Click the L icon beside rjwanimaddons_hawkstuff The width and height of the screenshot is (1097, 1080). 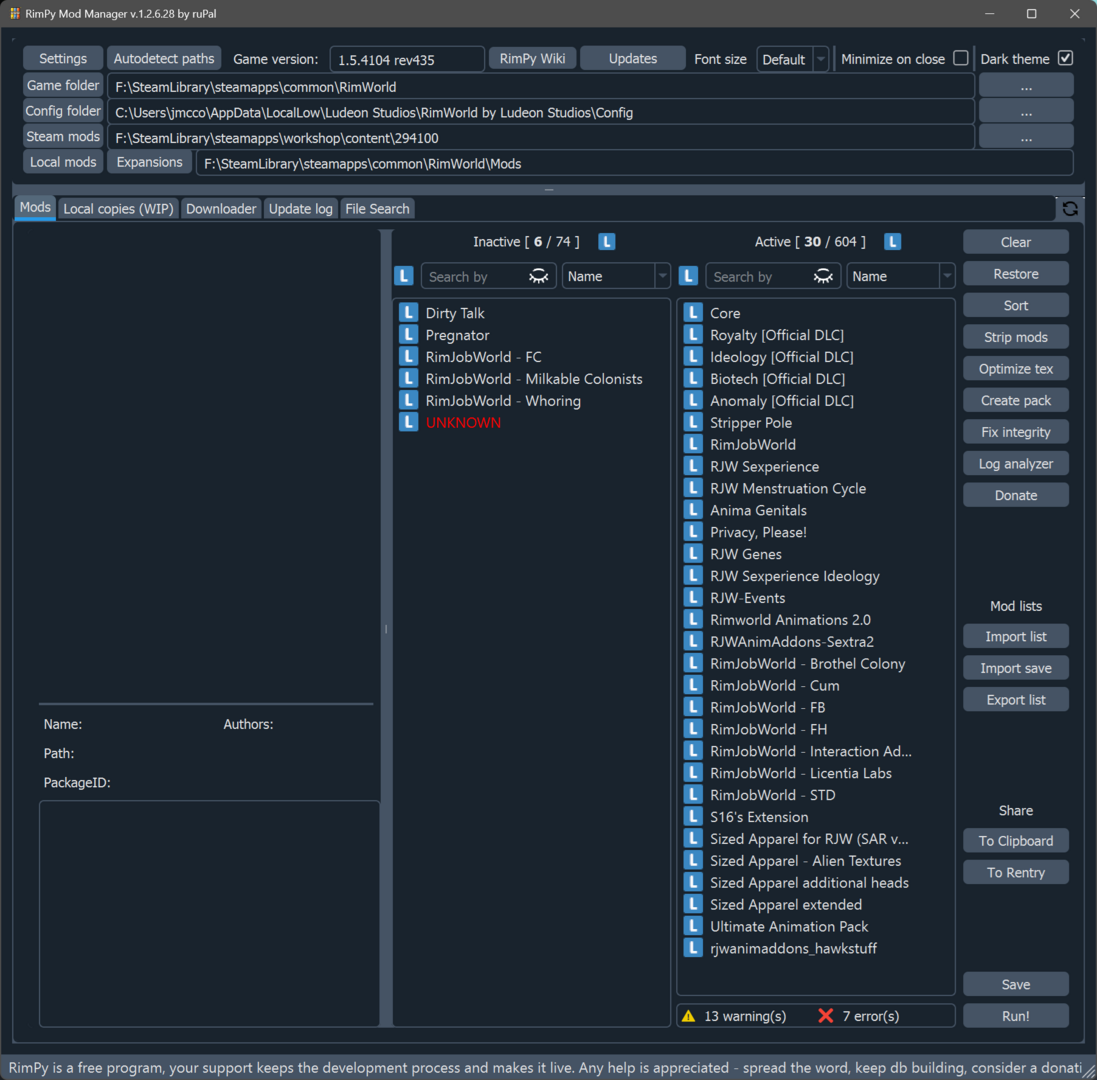click(x=693, y=948)
